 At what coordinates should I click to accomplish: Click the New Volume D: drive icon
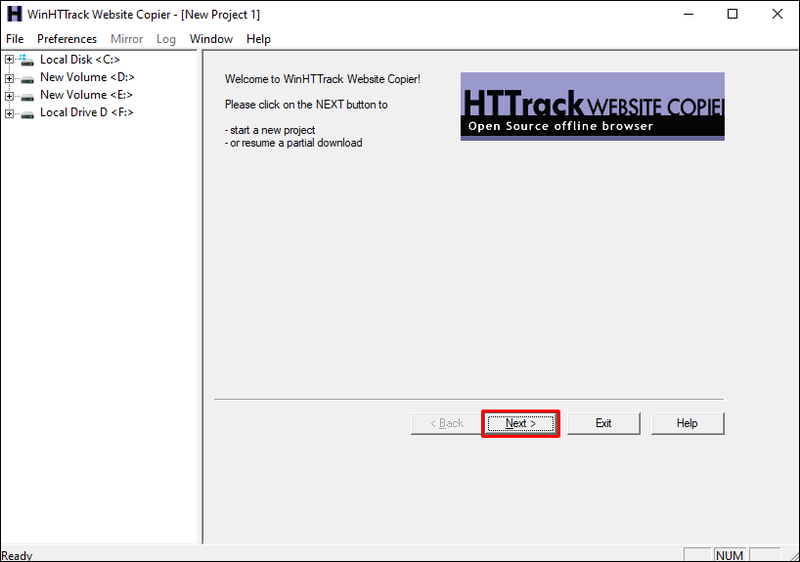[28, 79]
